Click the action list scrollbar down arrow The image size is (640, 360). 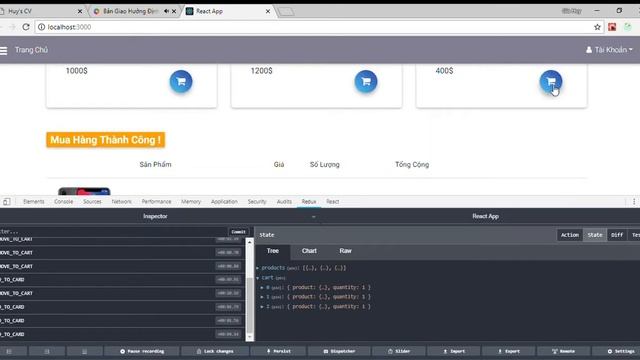(249, 338)
